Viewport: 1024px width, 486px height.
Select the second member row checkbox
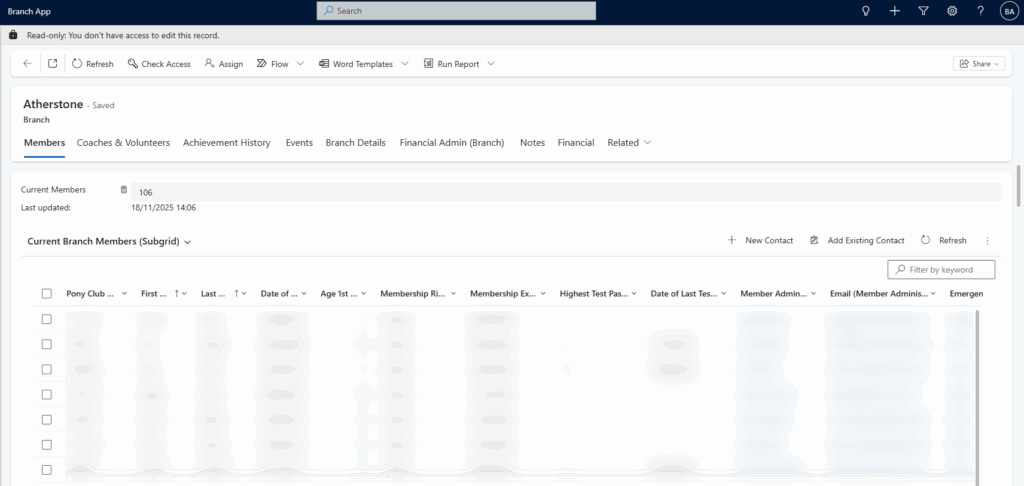point(47,344)
